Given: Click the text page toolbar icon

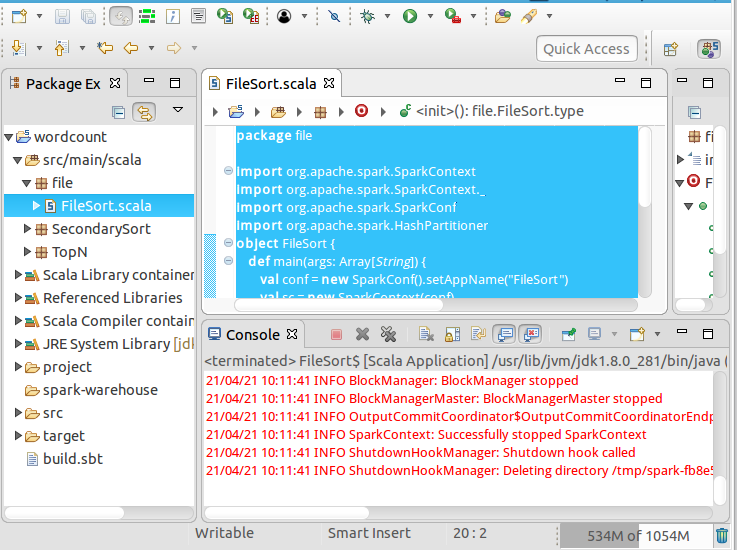Looking at the screenshot, I should coord(198,16).
